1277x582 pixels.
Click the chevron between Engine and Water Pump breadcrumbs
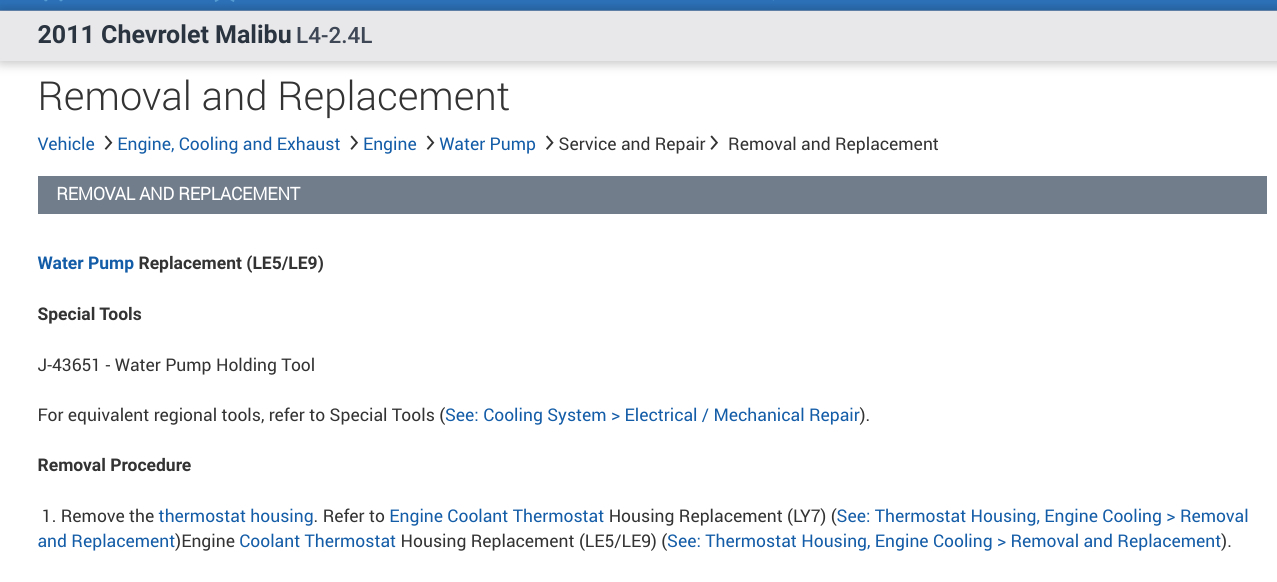click(429, 144)
